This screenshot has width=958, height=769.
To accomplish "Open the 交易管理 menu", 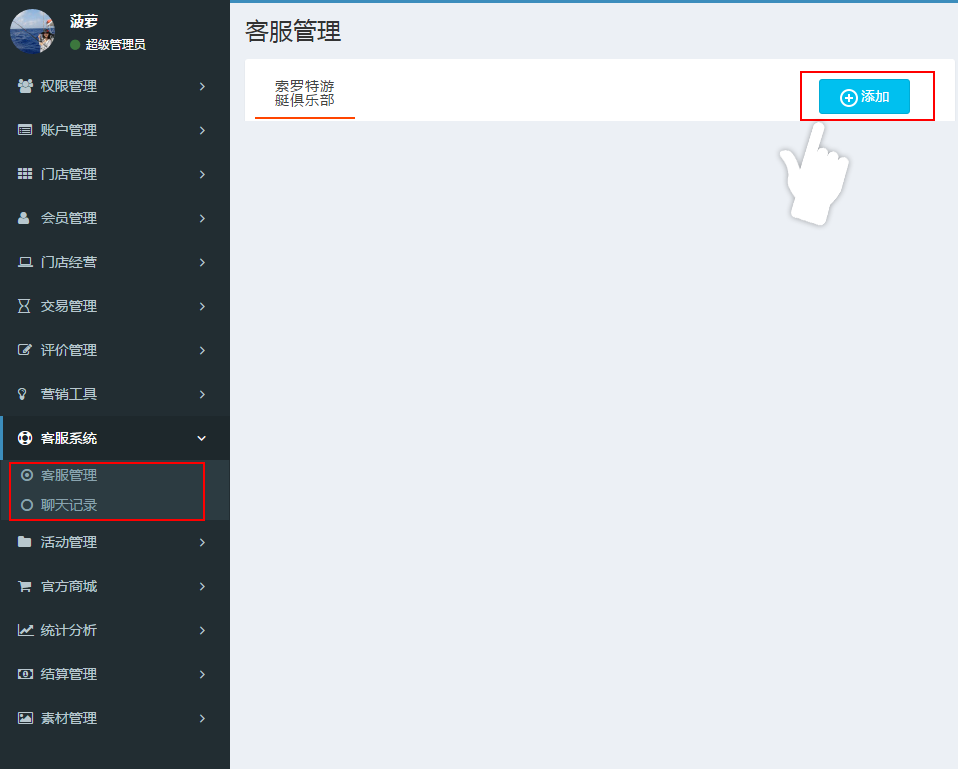I will 115,306.
